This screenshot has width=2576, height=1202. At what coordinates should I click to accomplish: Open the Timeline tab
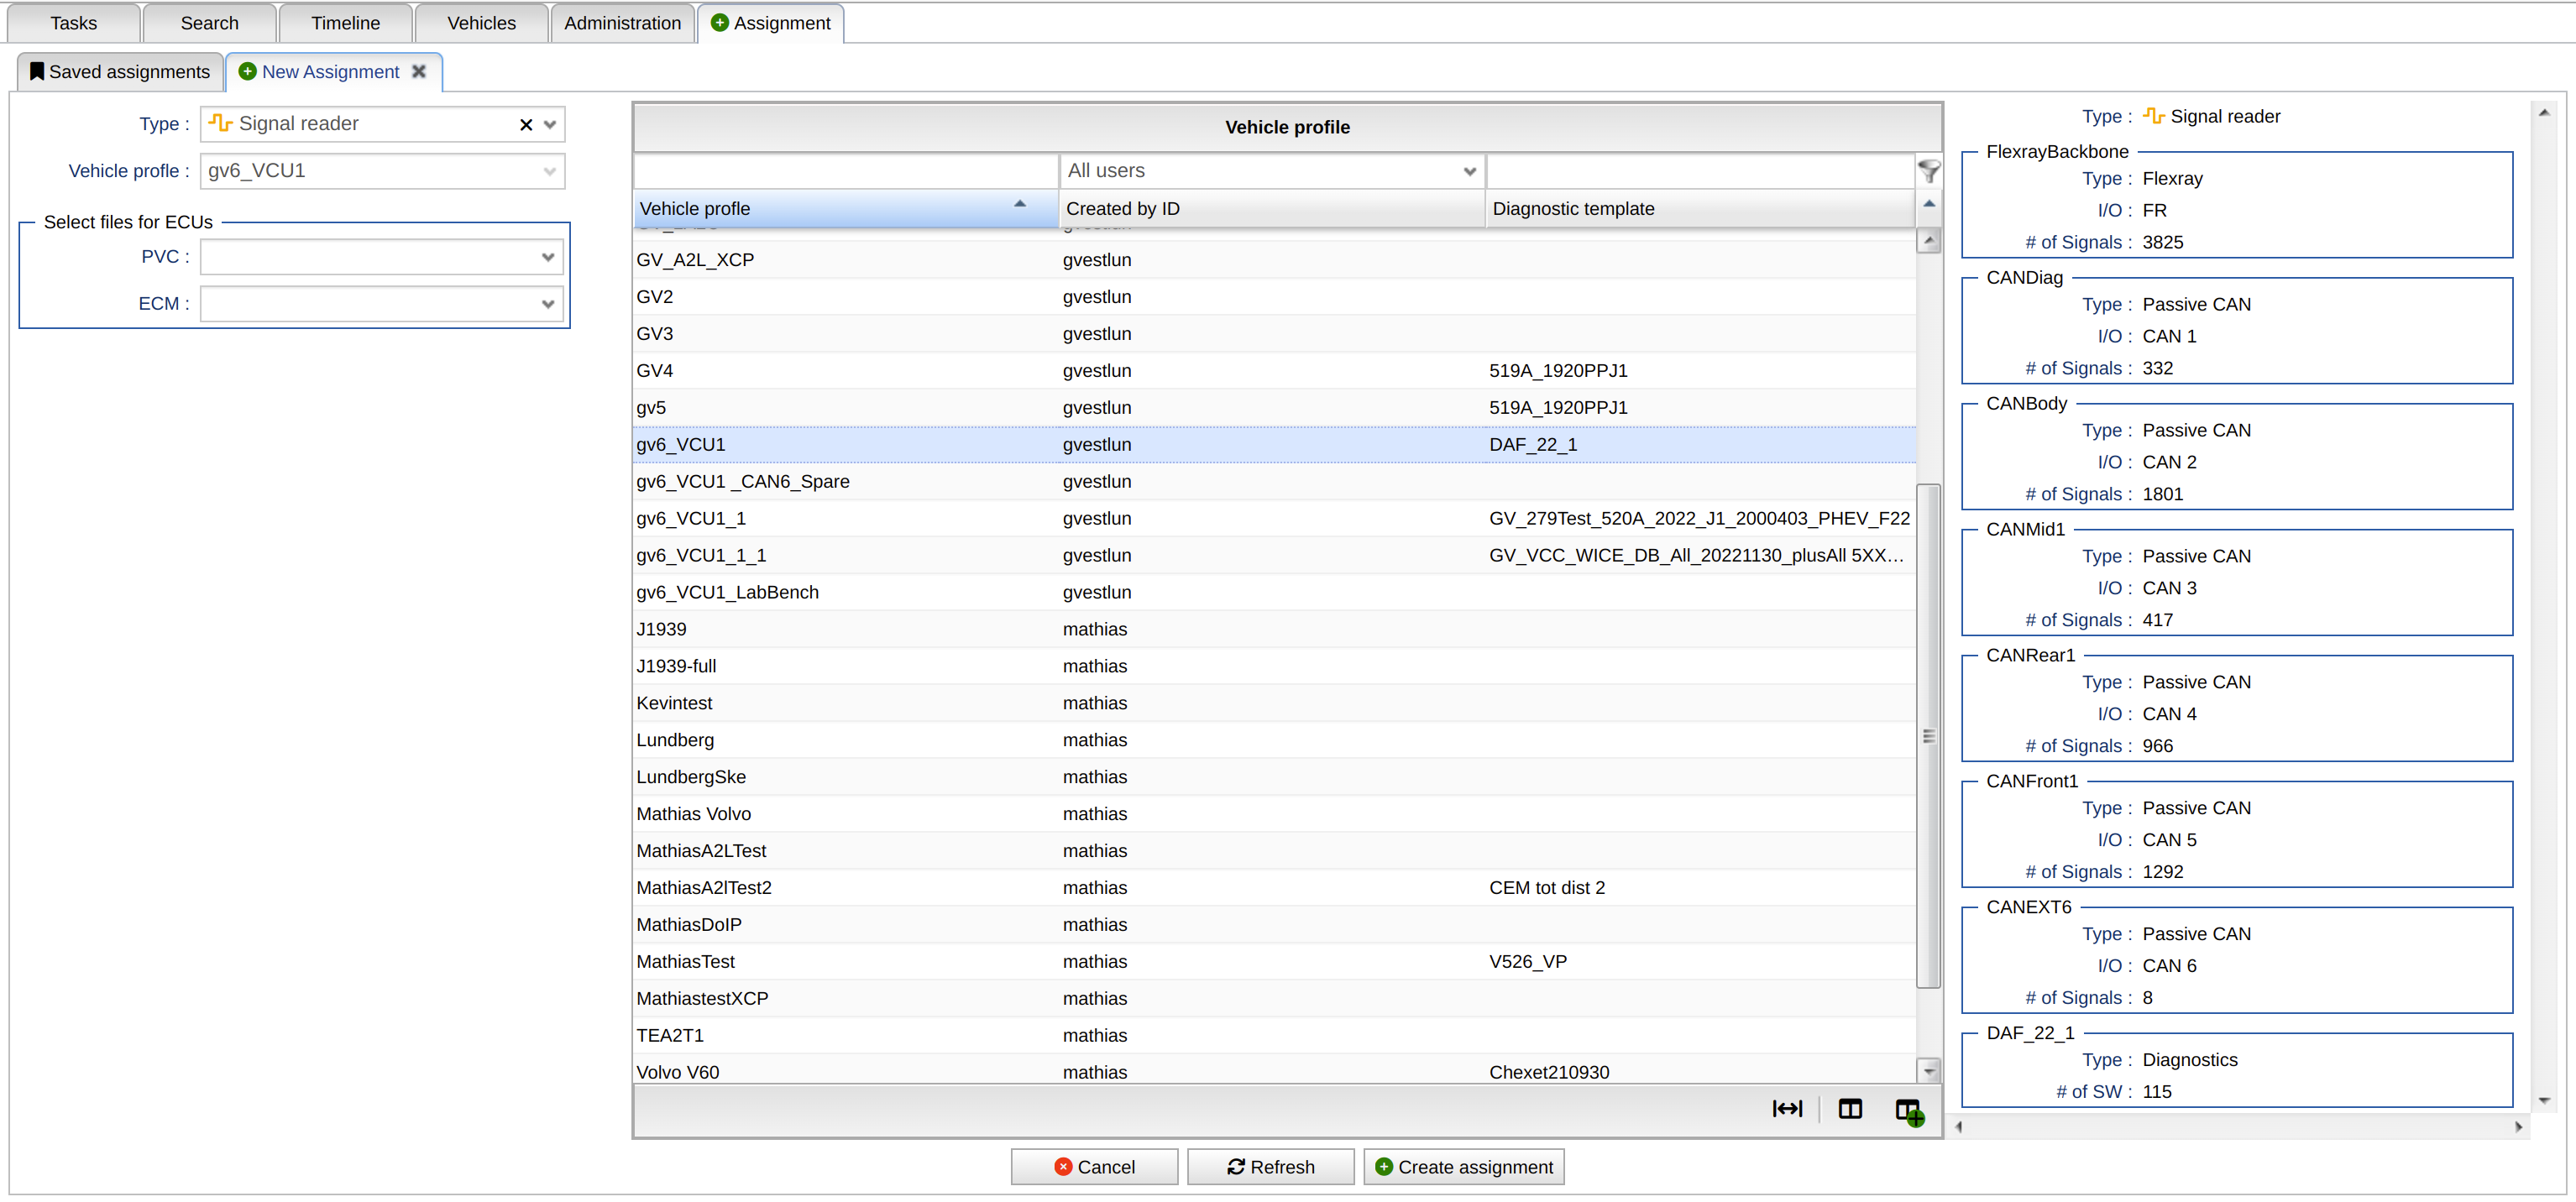345,23
